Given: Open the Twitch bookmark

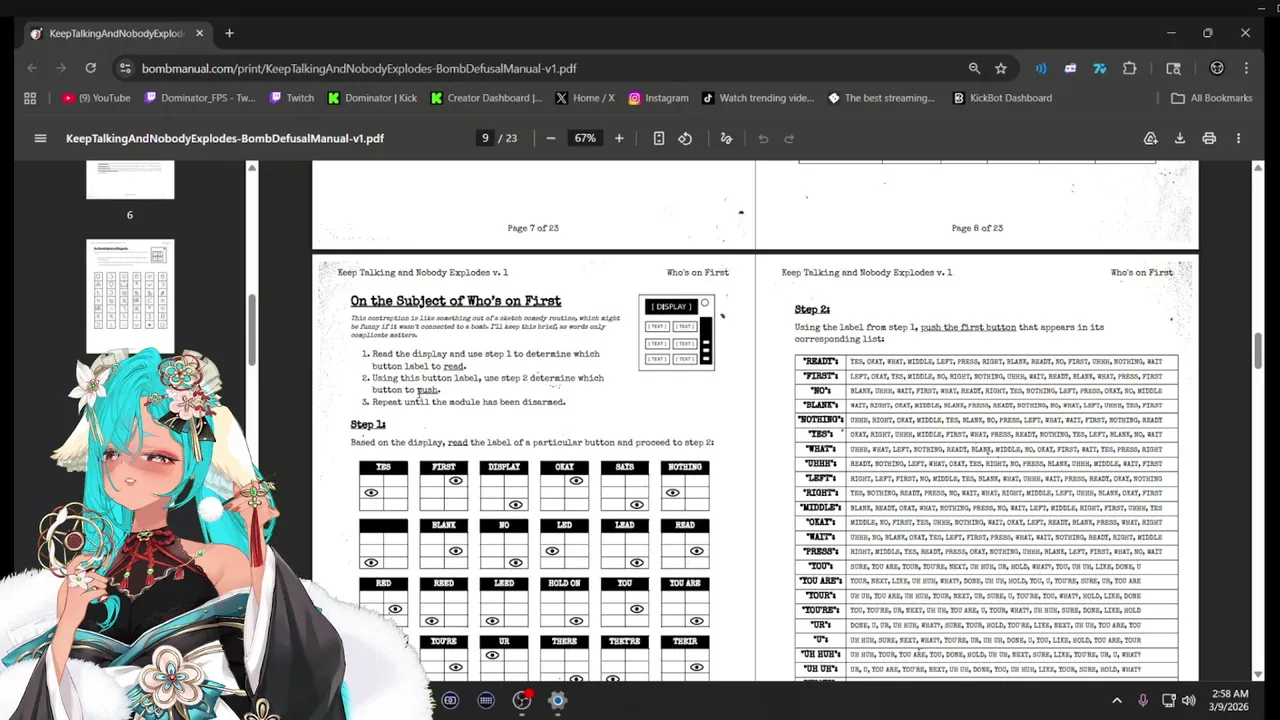Looking at the screenshot, I should click(x=291, y=98).
